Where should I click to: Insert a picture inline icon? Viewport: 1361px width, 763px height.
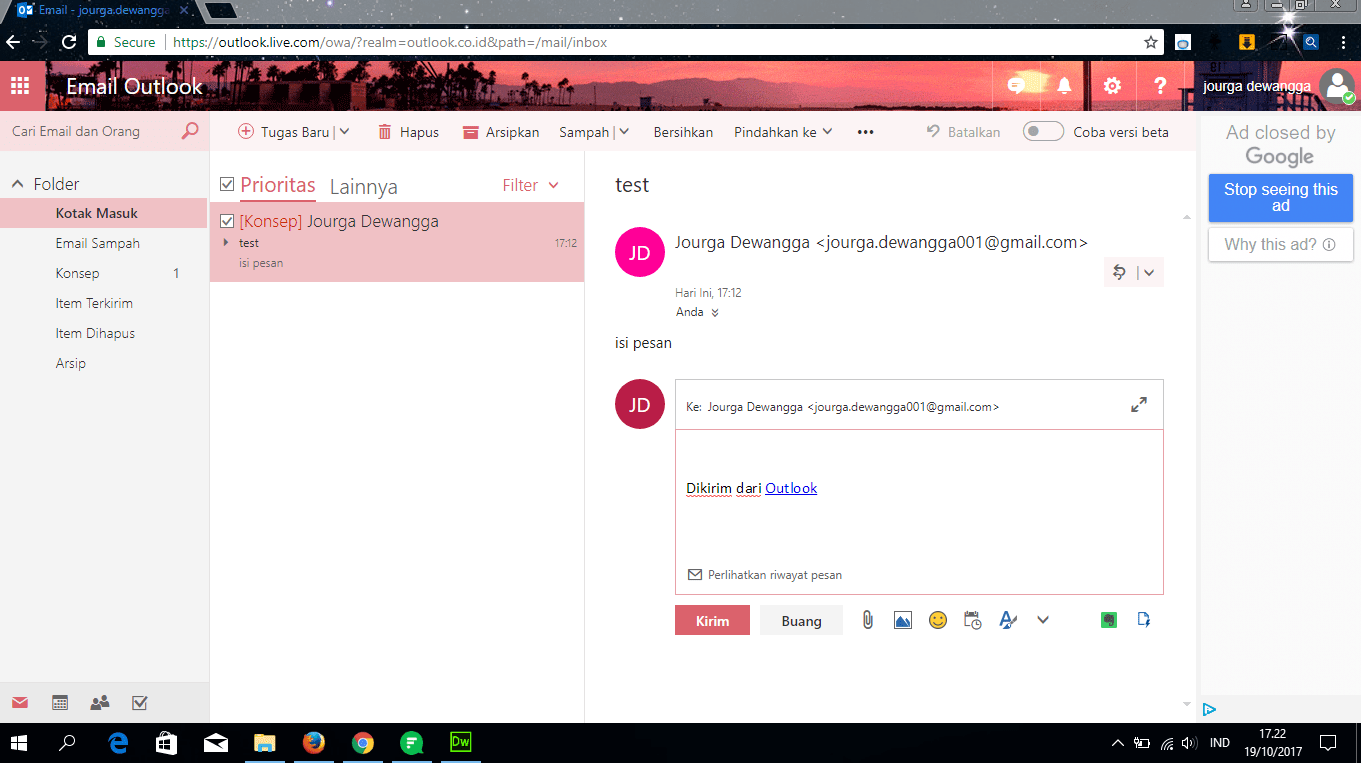903,620
